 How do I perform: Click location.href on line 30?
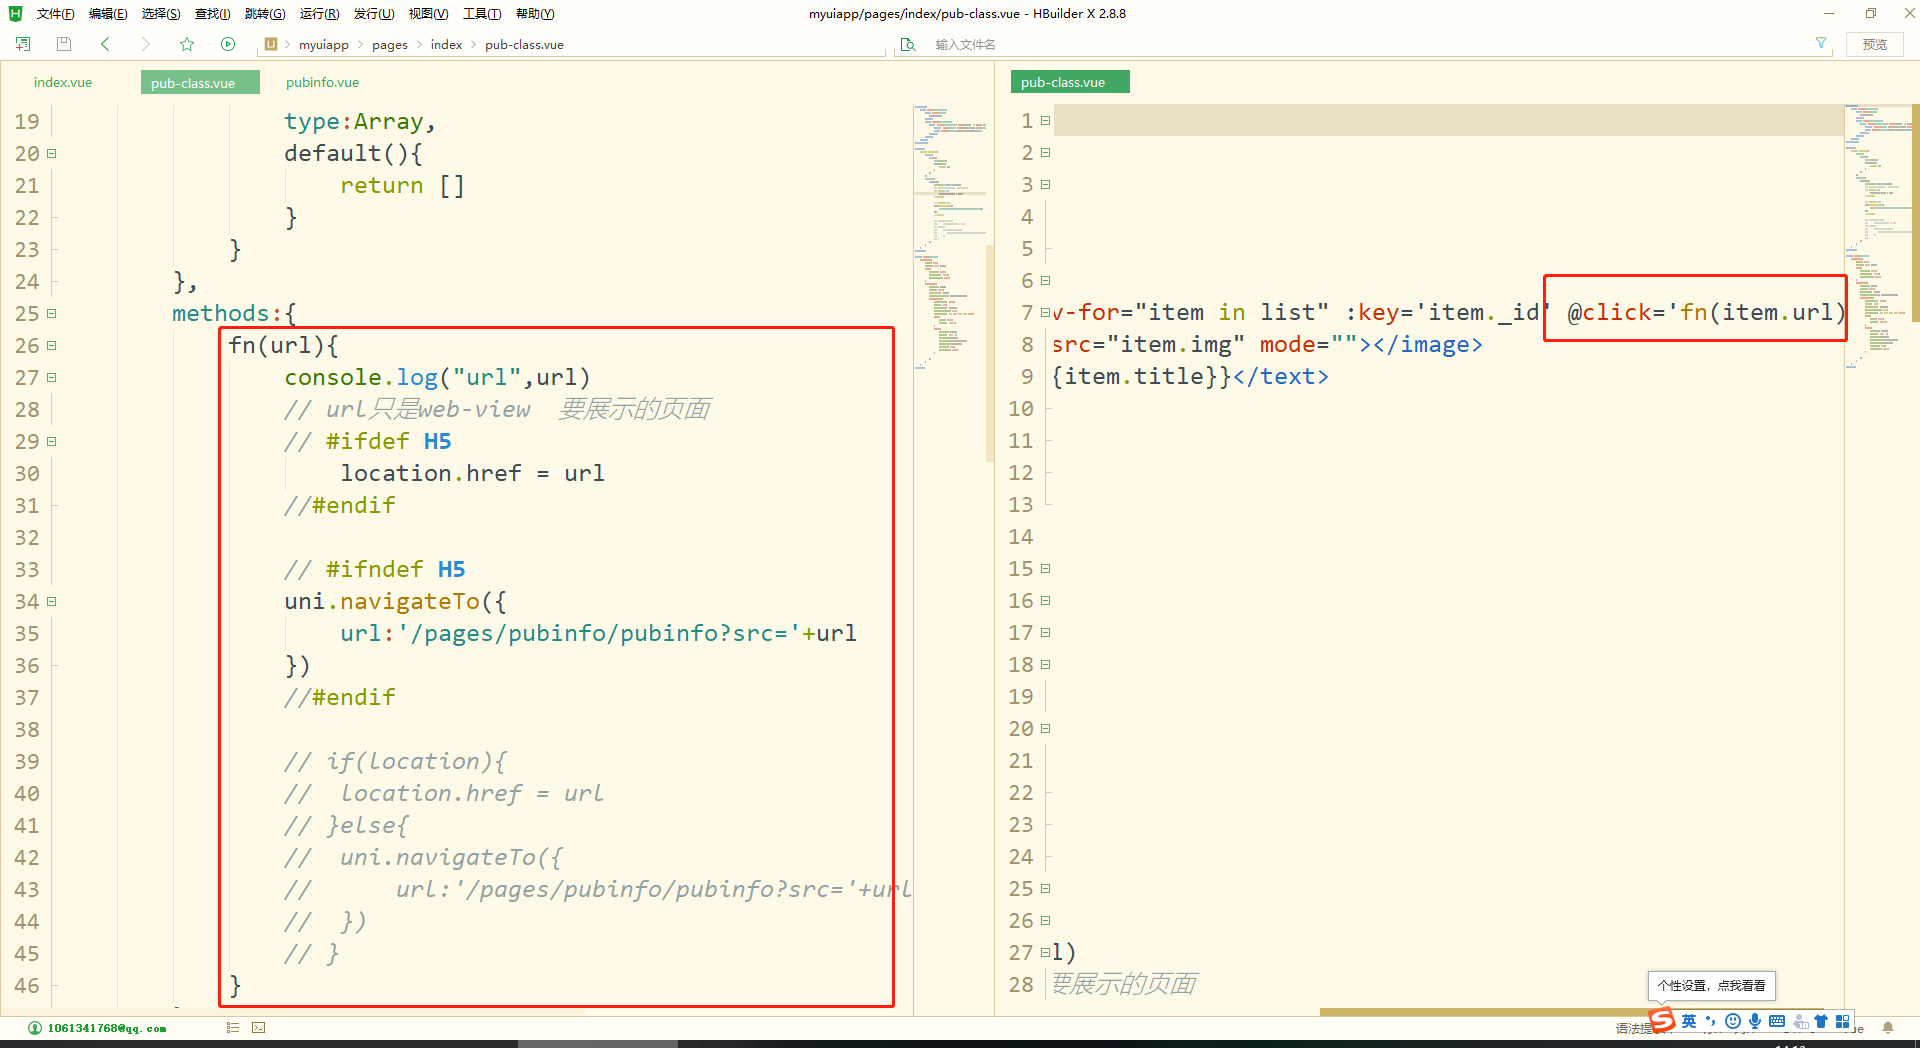pyautogui.click(x=431, y=473)
